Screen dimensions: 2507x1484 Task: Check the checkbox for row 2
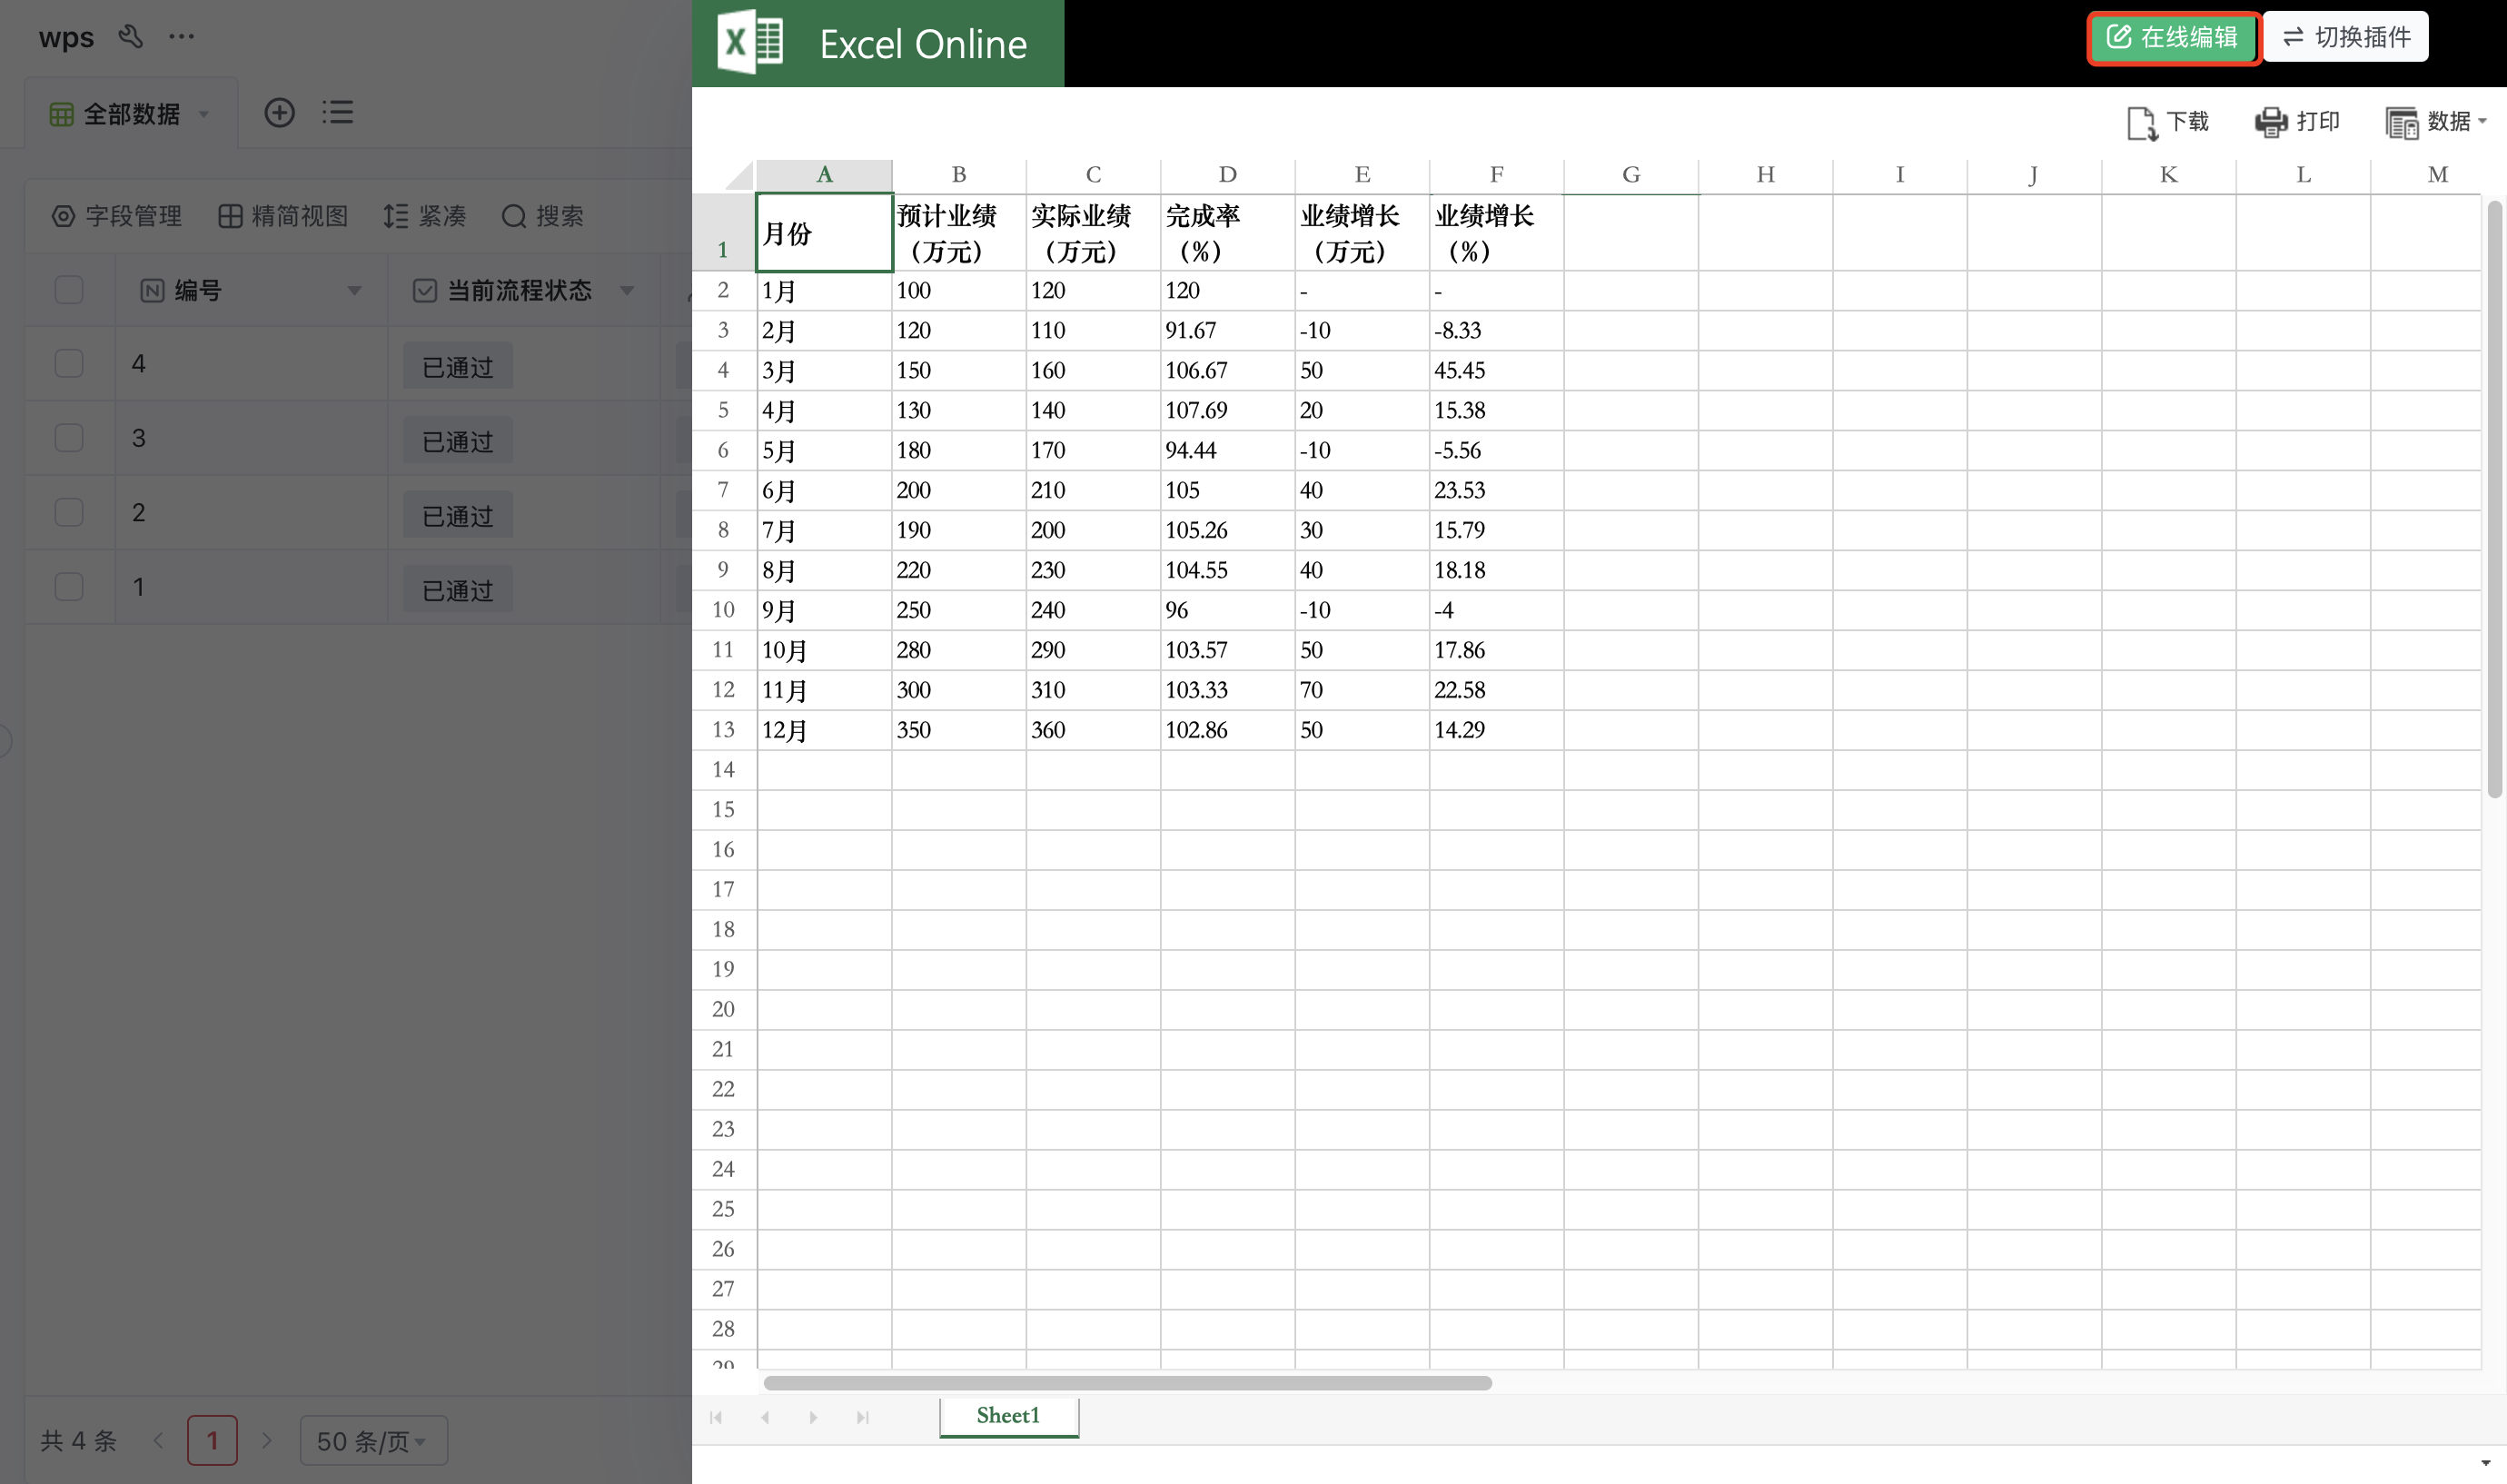tap(69, 512)
